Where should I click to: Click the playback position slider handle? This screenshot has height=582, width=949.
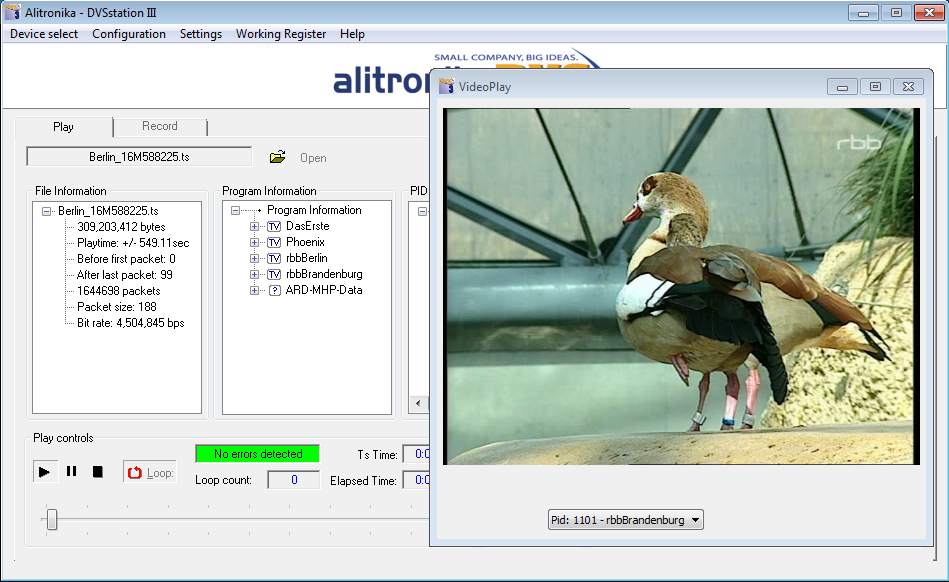tap(52, 519)
